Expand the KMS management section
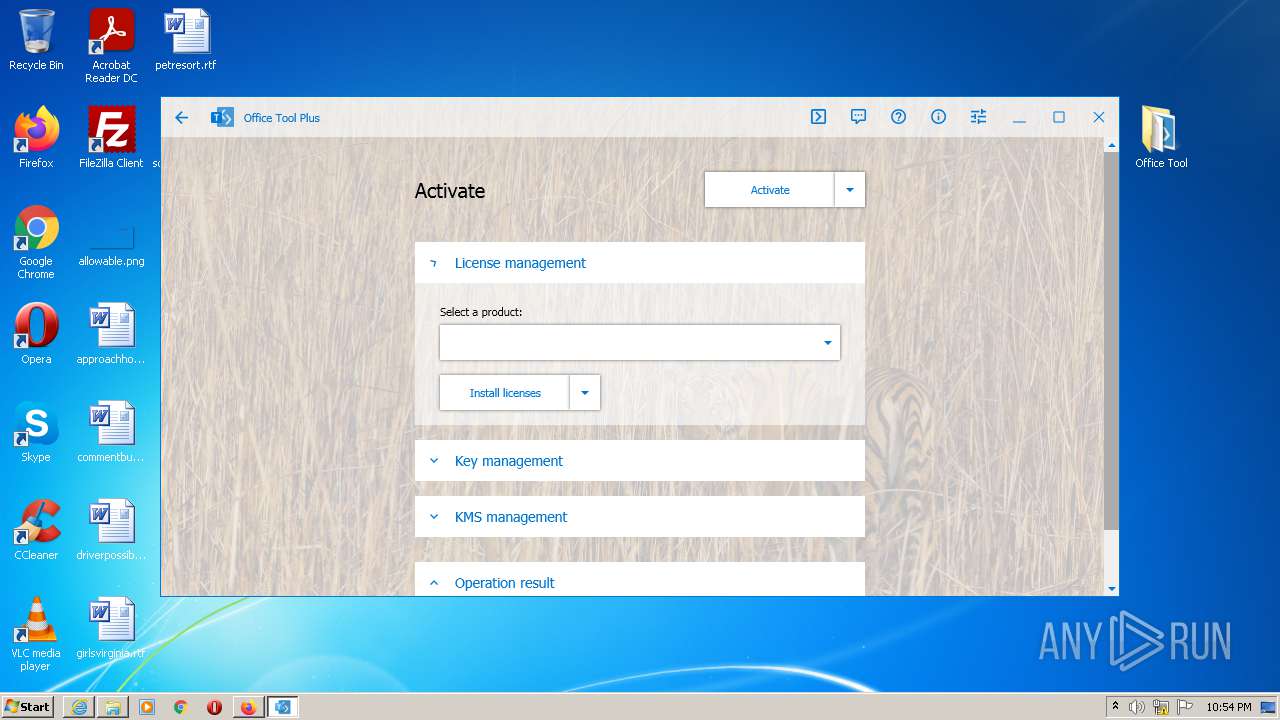This screenshot has height=720, width=1280. coord(640,517)
